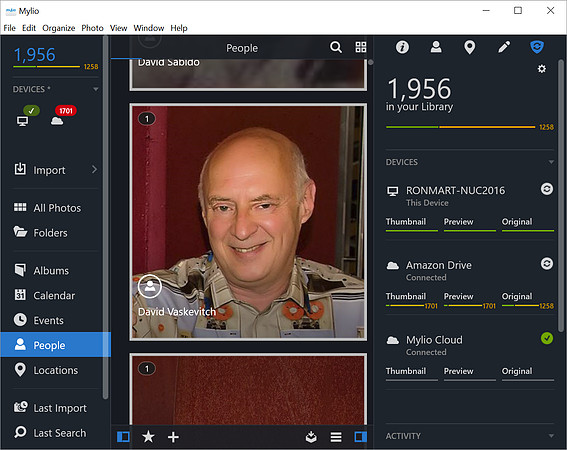Viewport: 567px width, 450px height.
Task: Open Last Search
Action: point(55,433)
